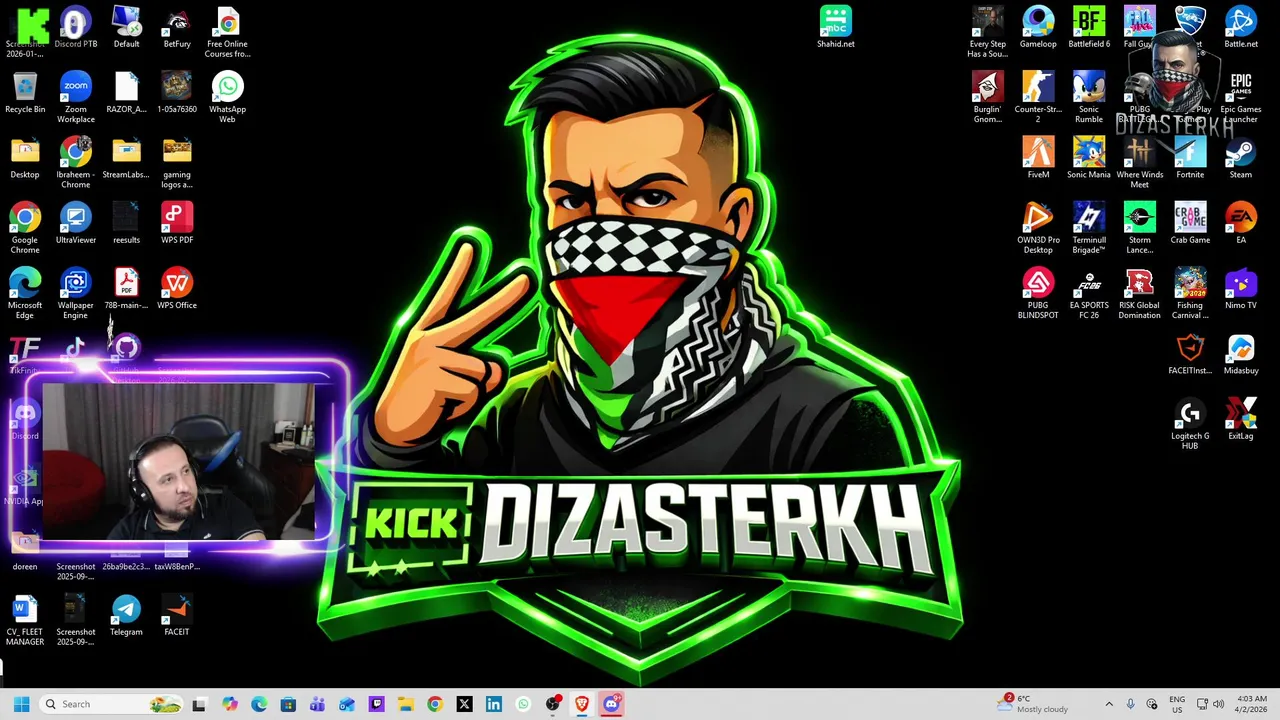Launch FiveM from the desktop
The image size is (1280, 720).
coord(1038,158)
